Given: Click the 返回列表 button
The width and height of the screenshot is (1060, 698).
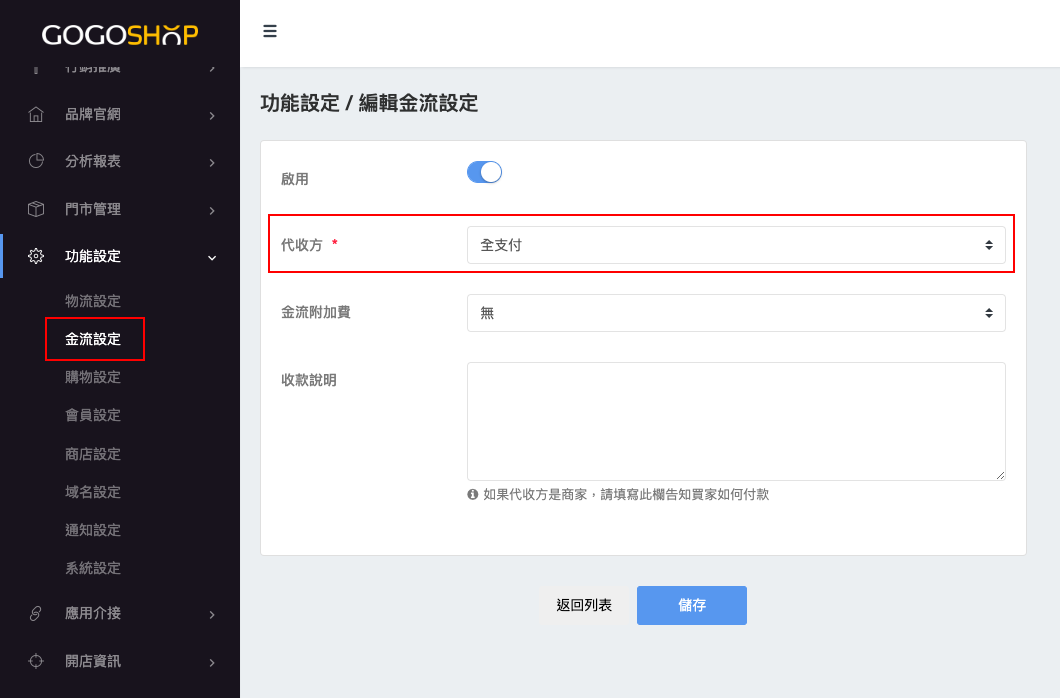Looking at the screenshot, I should (x=584, y=605).
